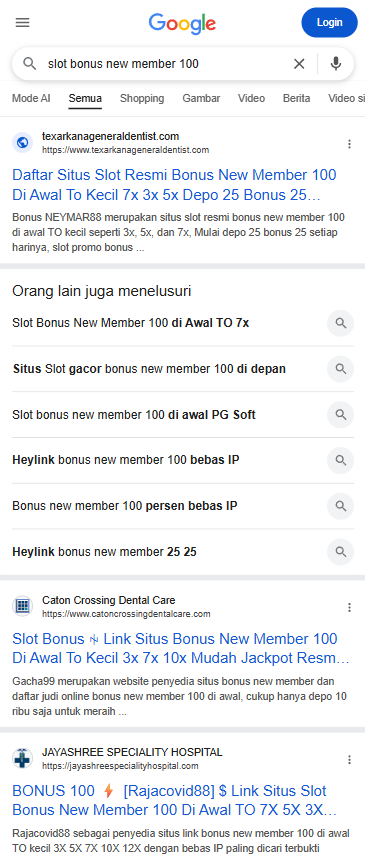This screenshot has width=365, height=858.
Task: Switch to the Video tab
Action: coord(251,98)
